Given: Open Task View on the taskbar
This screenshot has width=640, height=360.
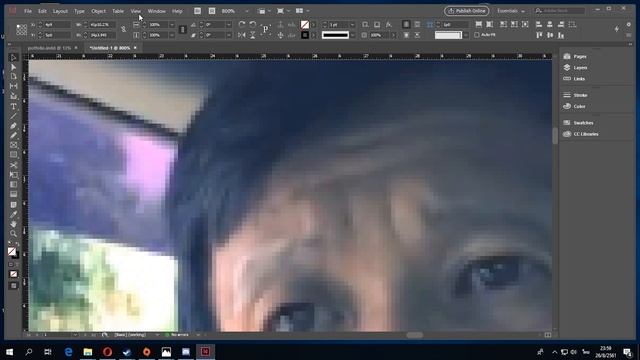Looking at the screenshot, I should point(48,351).
